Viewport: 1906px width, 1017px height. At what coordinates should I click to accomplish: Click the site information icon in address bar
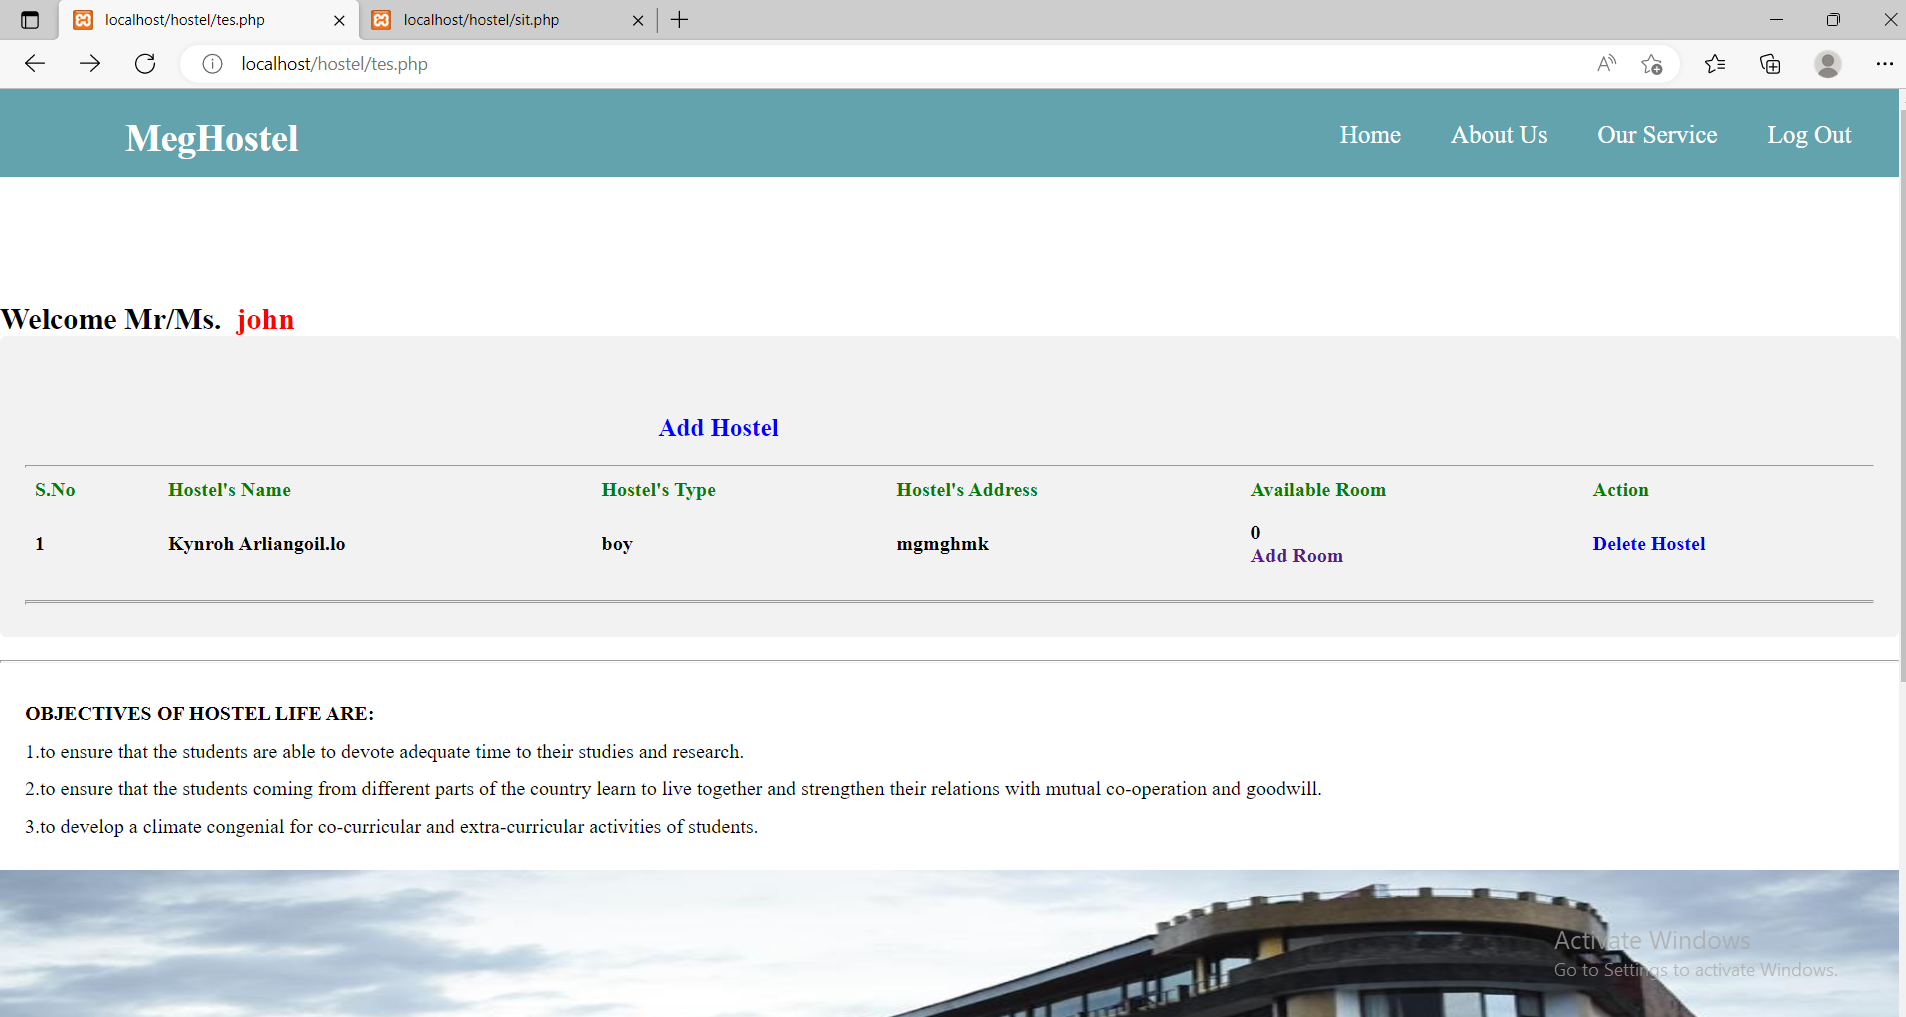coord(211,63)
